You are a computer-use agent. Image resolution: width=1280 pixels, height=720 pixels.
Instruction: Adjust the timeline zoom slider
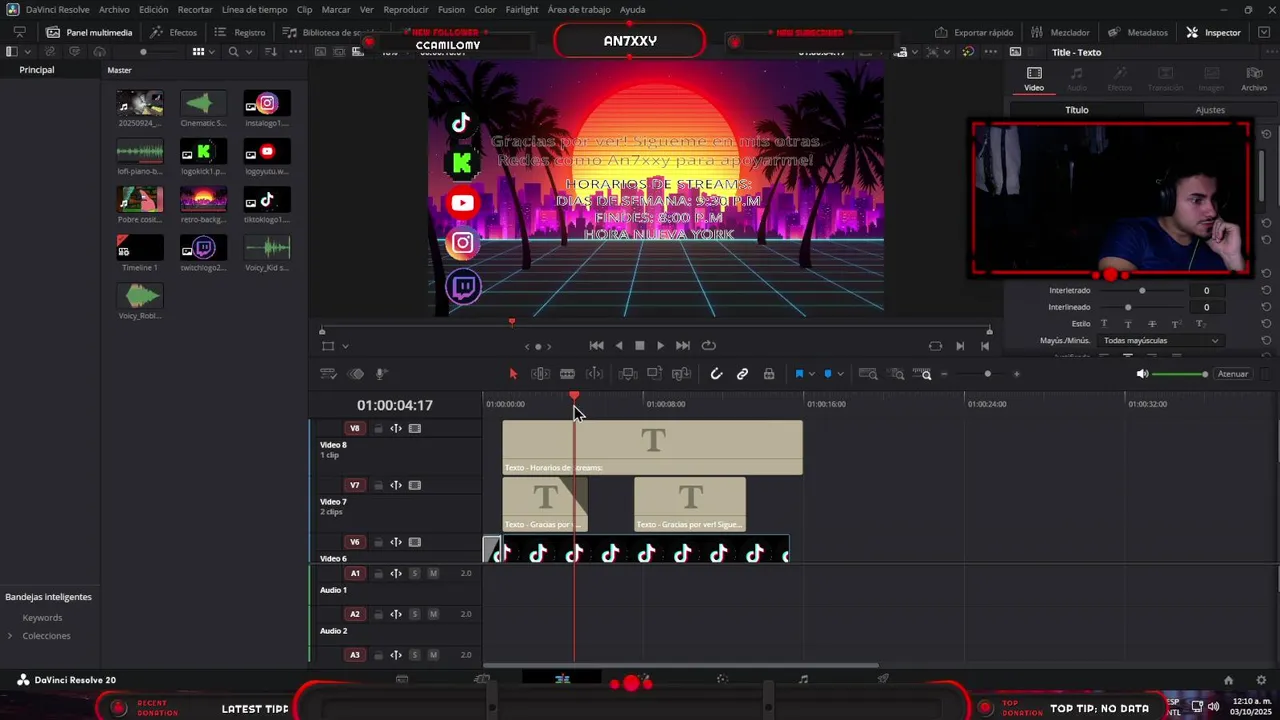pyautogui.click(x=987, y=374)
